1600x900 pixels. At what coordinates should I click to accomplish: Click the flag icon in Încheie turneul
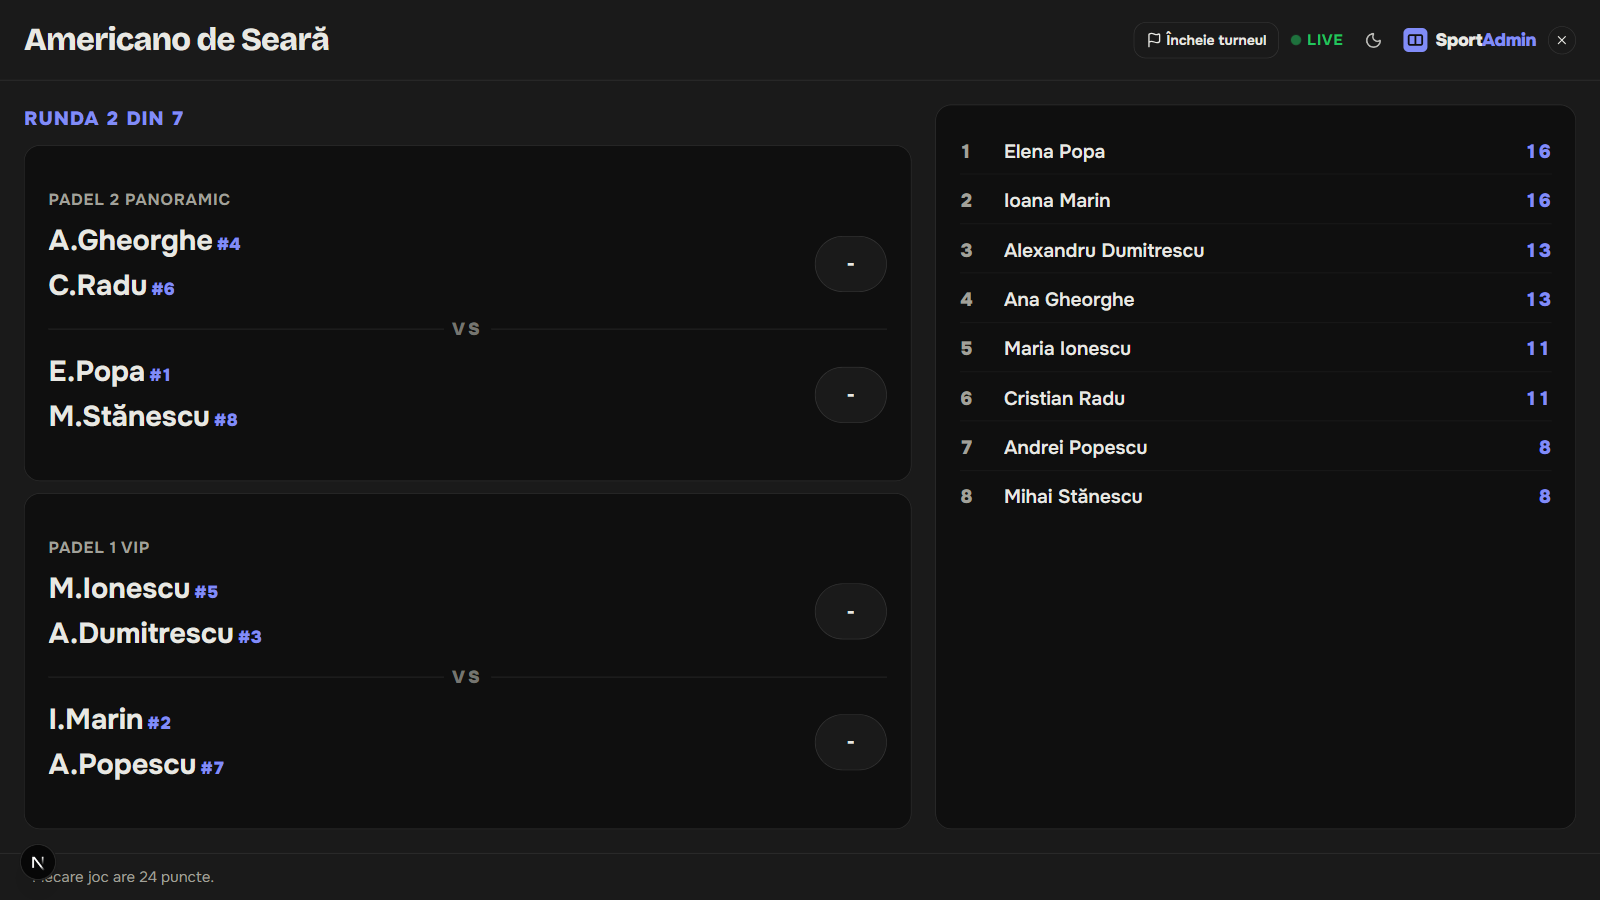(1154, 40)
